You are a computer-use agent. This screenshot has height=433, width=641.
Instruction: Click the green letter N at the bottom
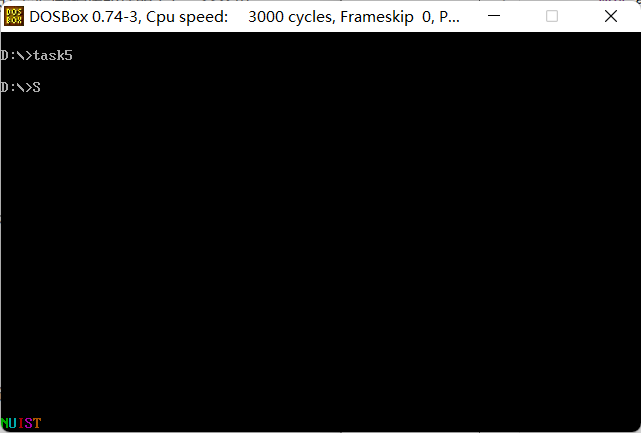pos(4,423)
